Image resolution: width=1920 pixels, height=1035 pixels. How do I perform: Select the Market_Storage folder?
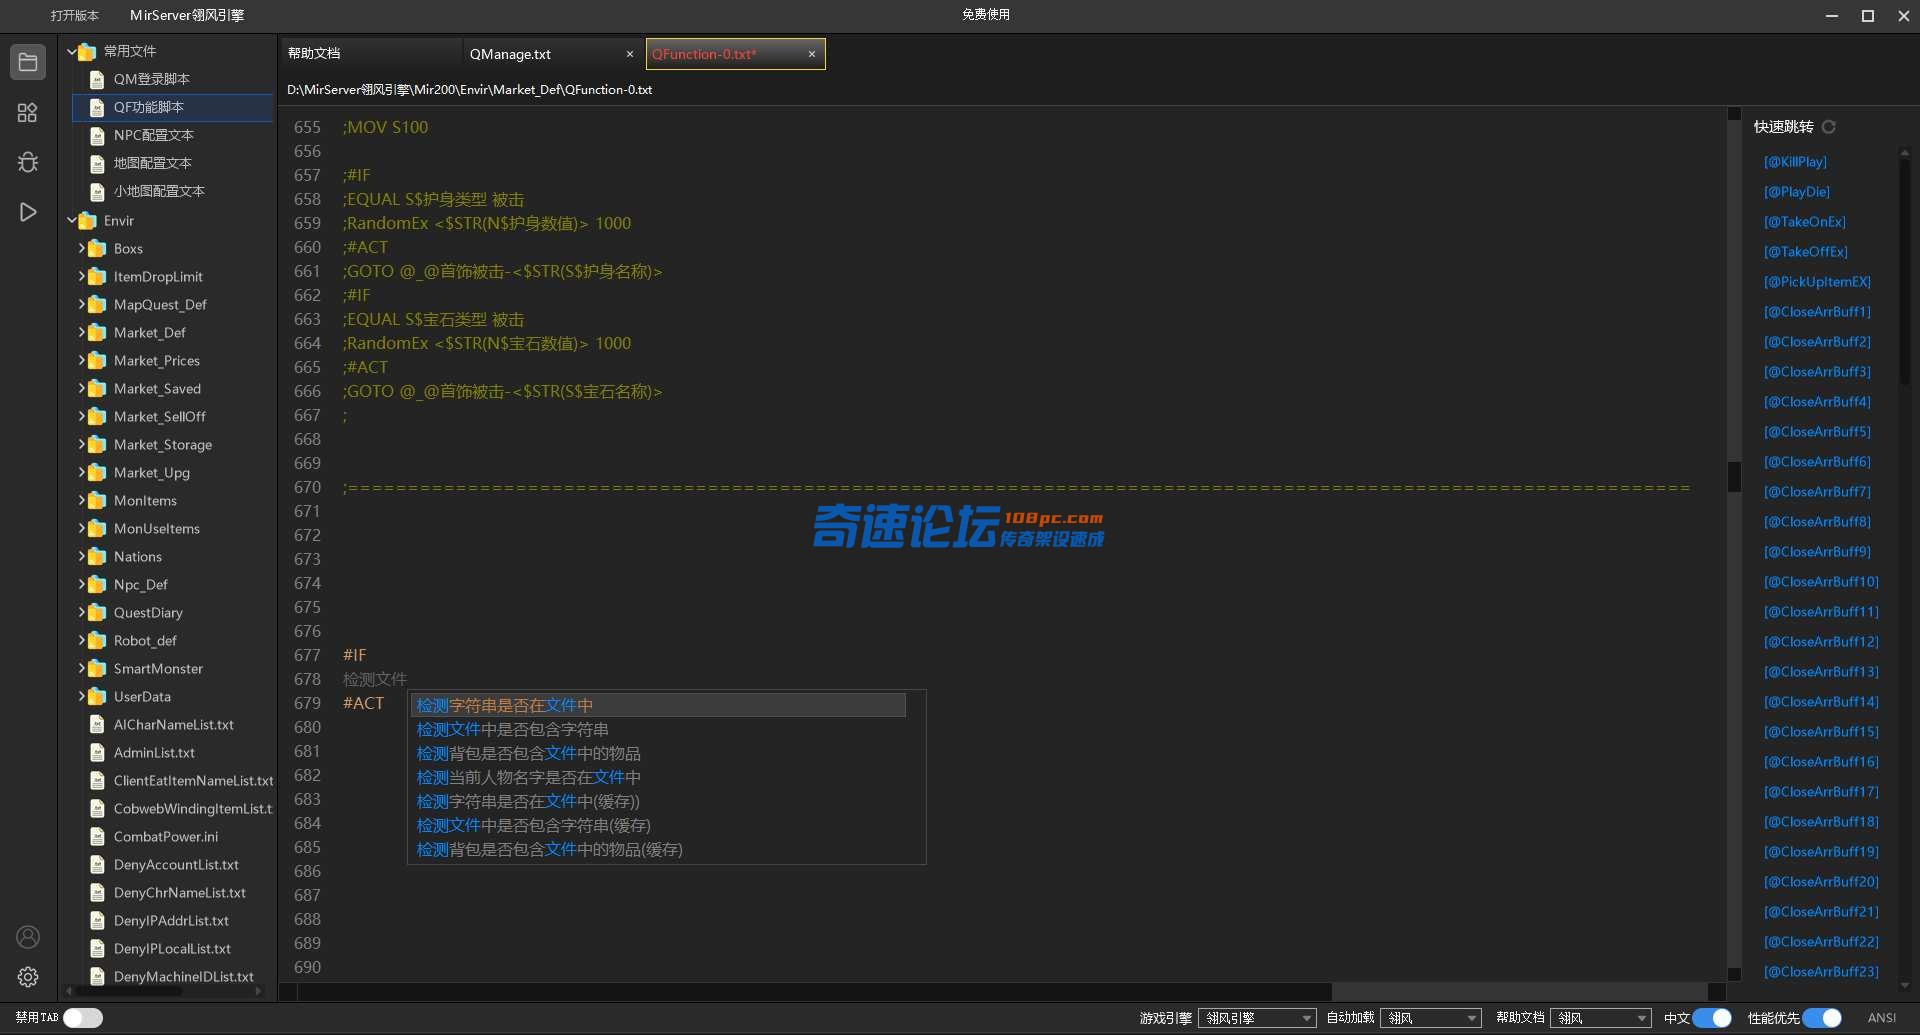pyautogui.click(x=163, y=444)
